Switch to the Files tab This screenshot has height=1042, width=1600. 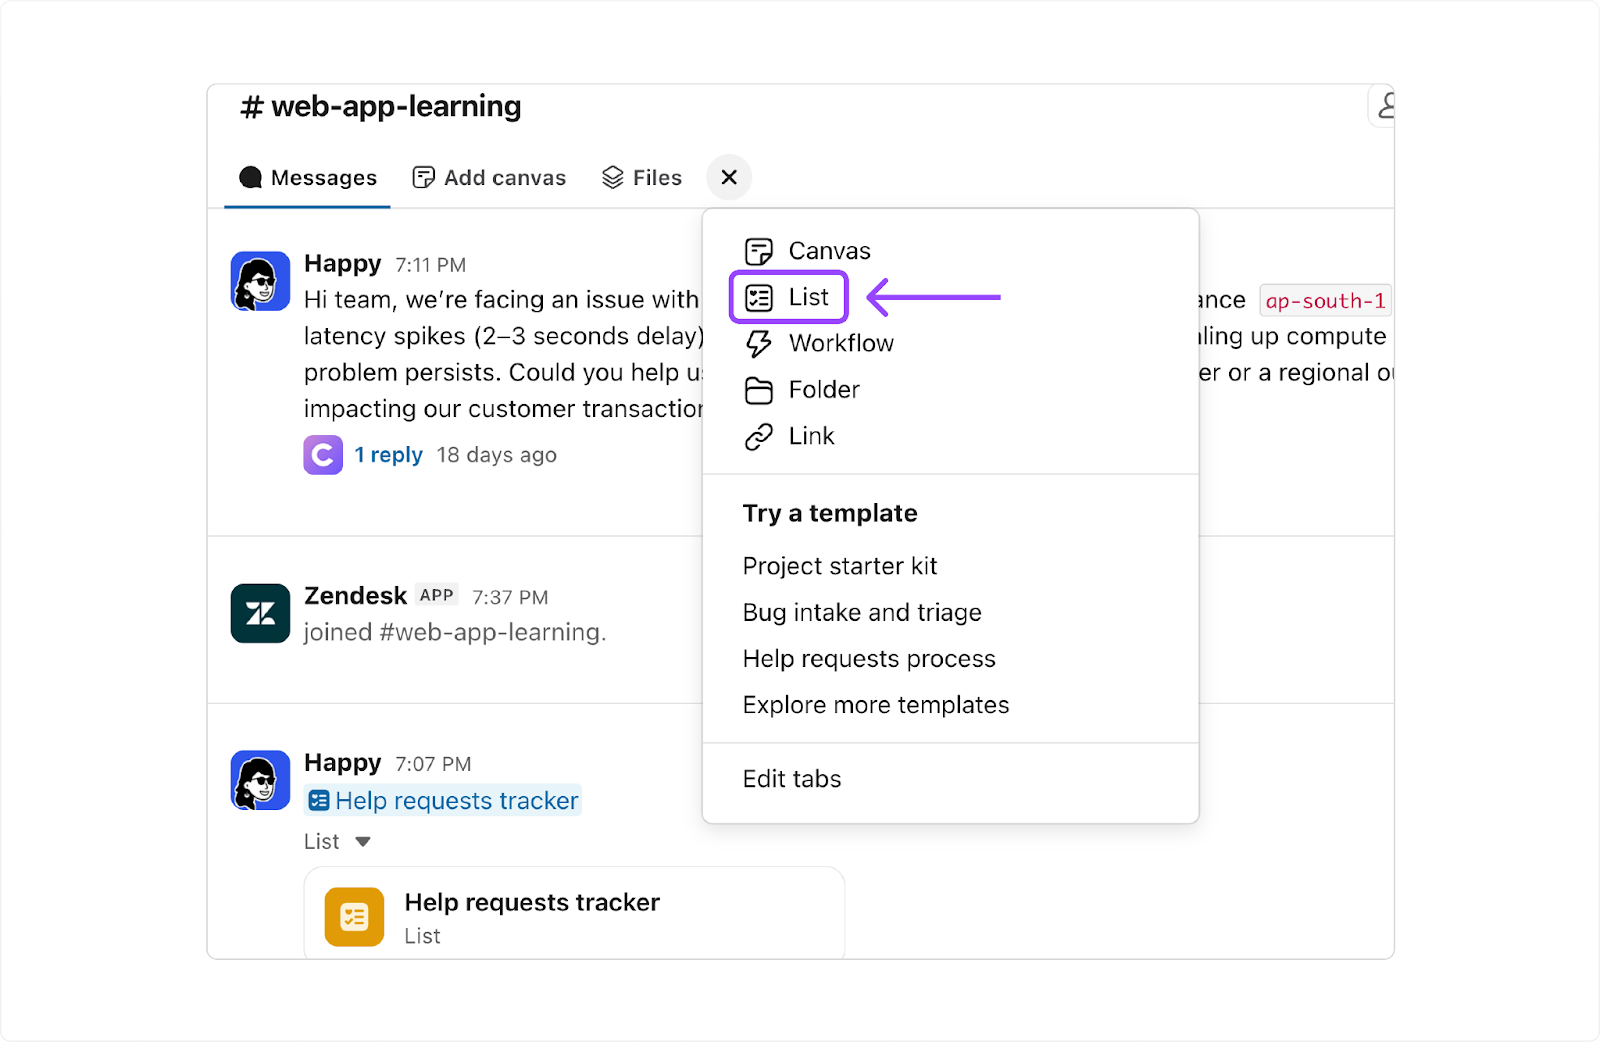[x=641, y=177]
